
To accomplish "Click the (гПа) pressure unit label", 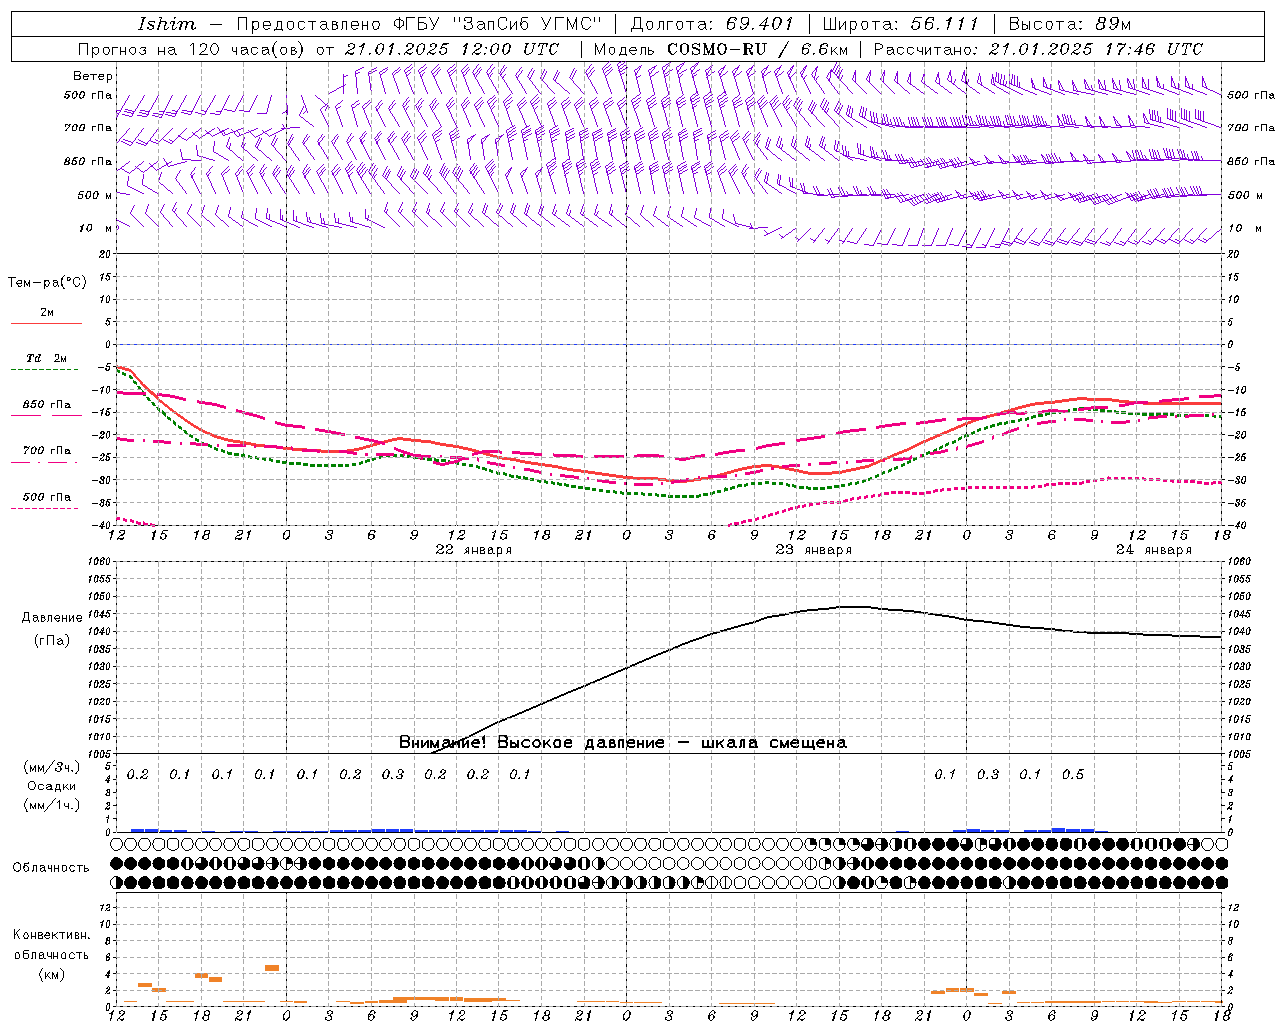I will tap(52, 641).
